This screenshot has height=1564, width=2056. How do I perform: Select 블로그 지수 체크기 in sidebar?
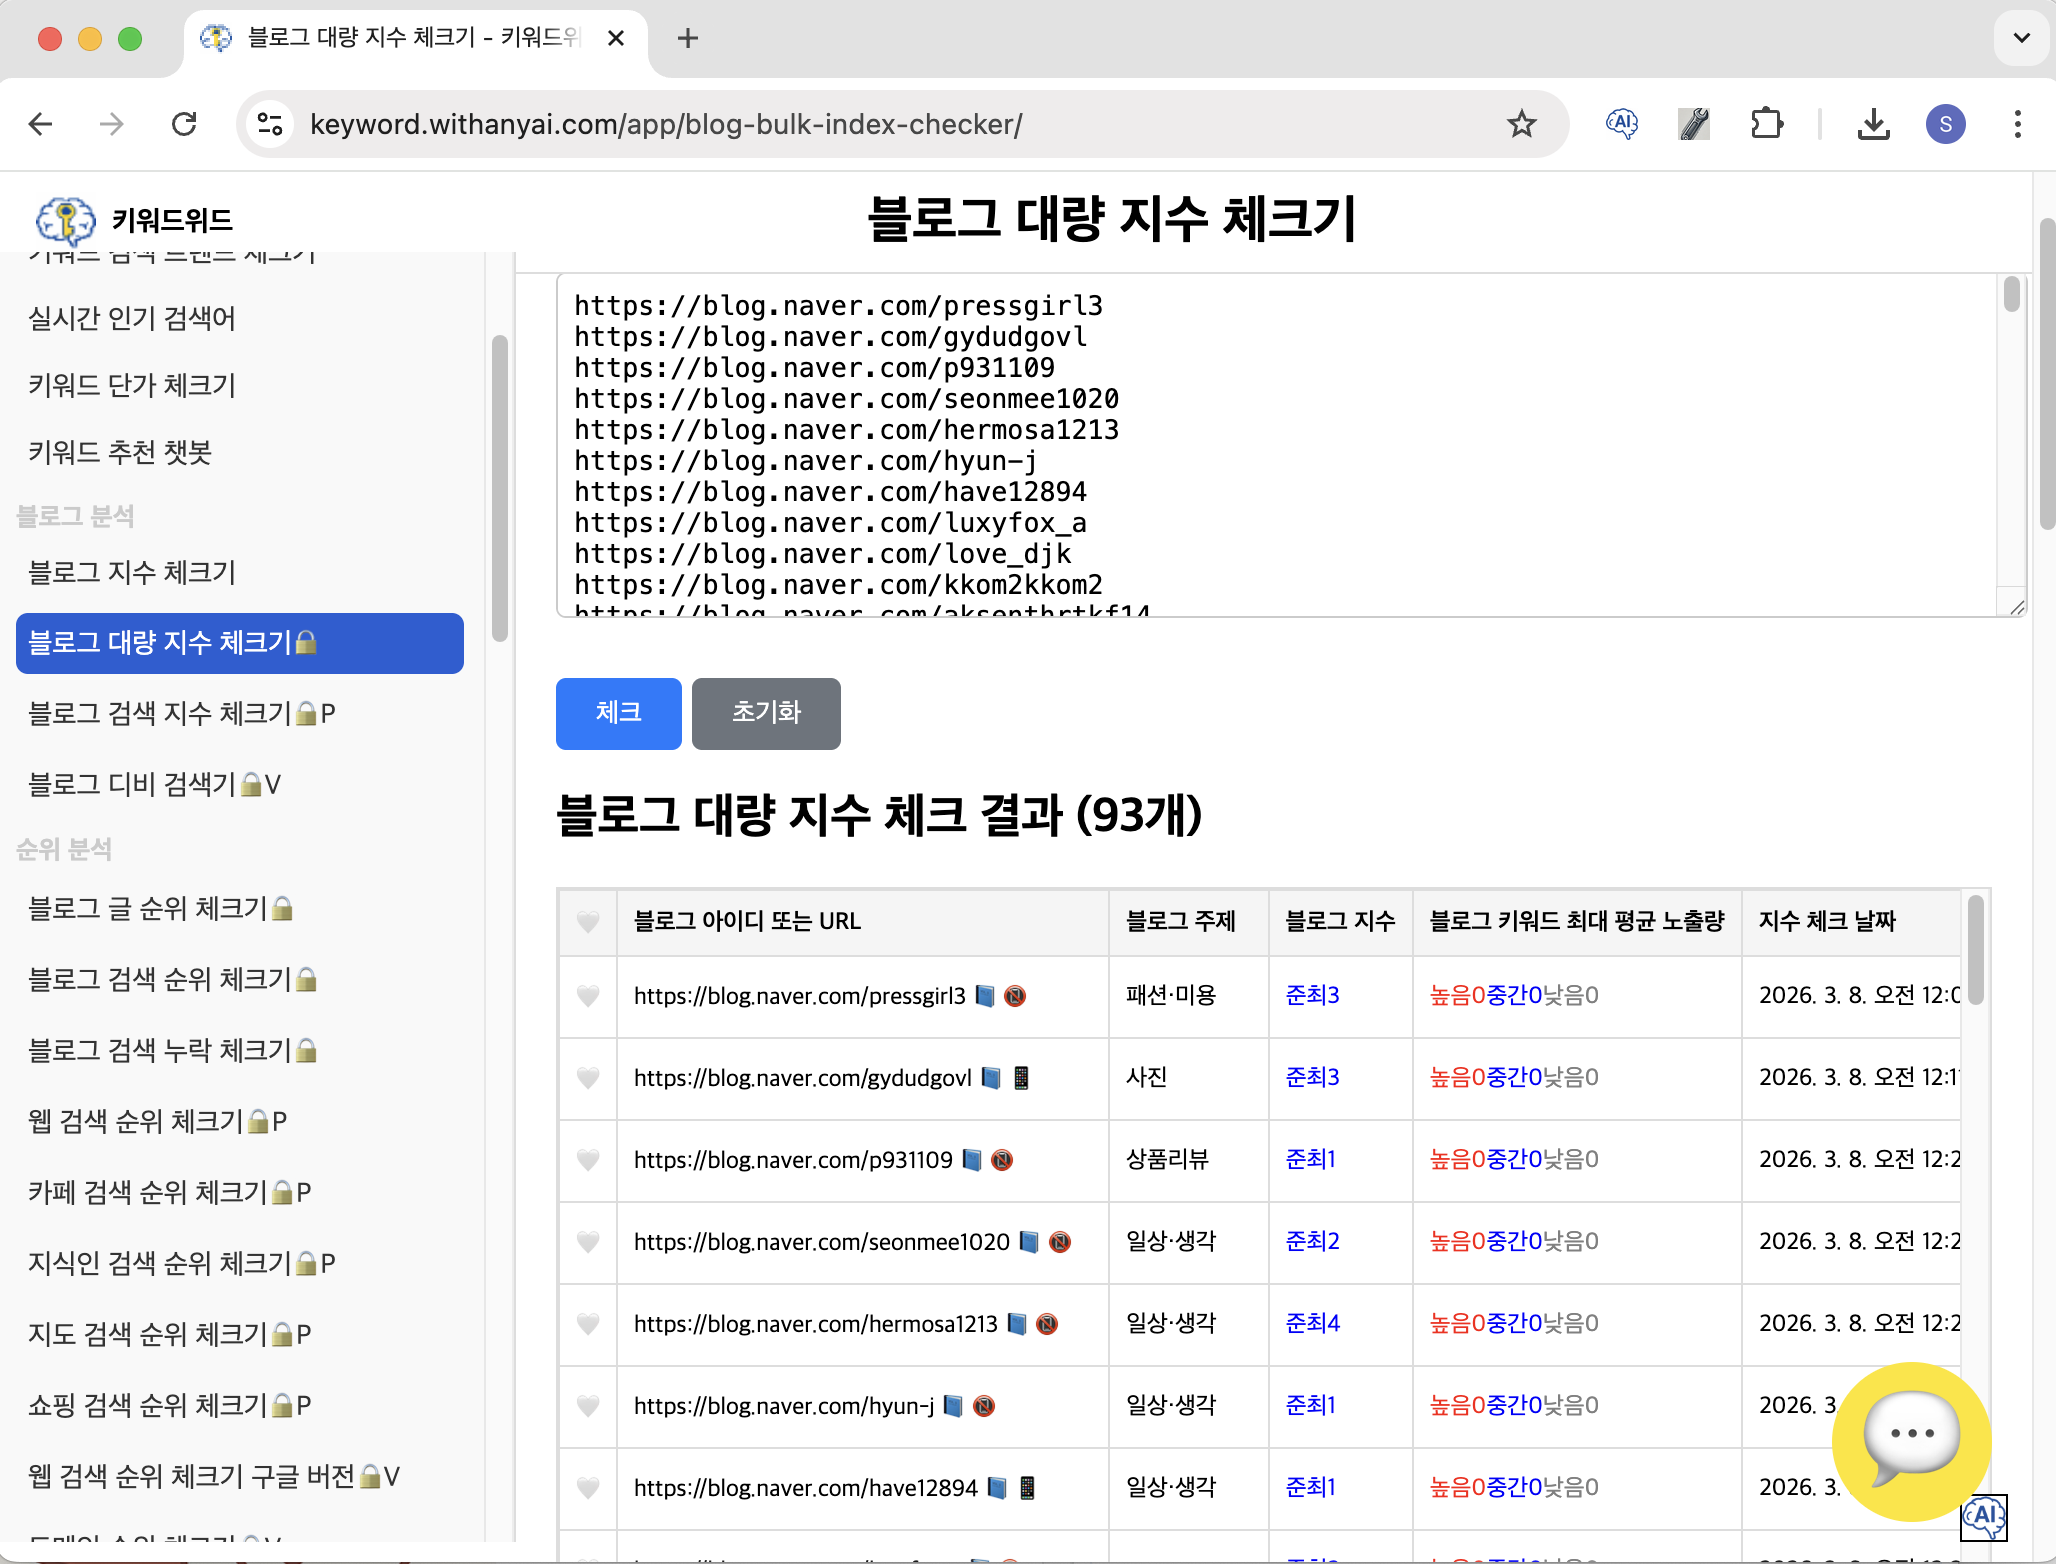point(132,572)
